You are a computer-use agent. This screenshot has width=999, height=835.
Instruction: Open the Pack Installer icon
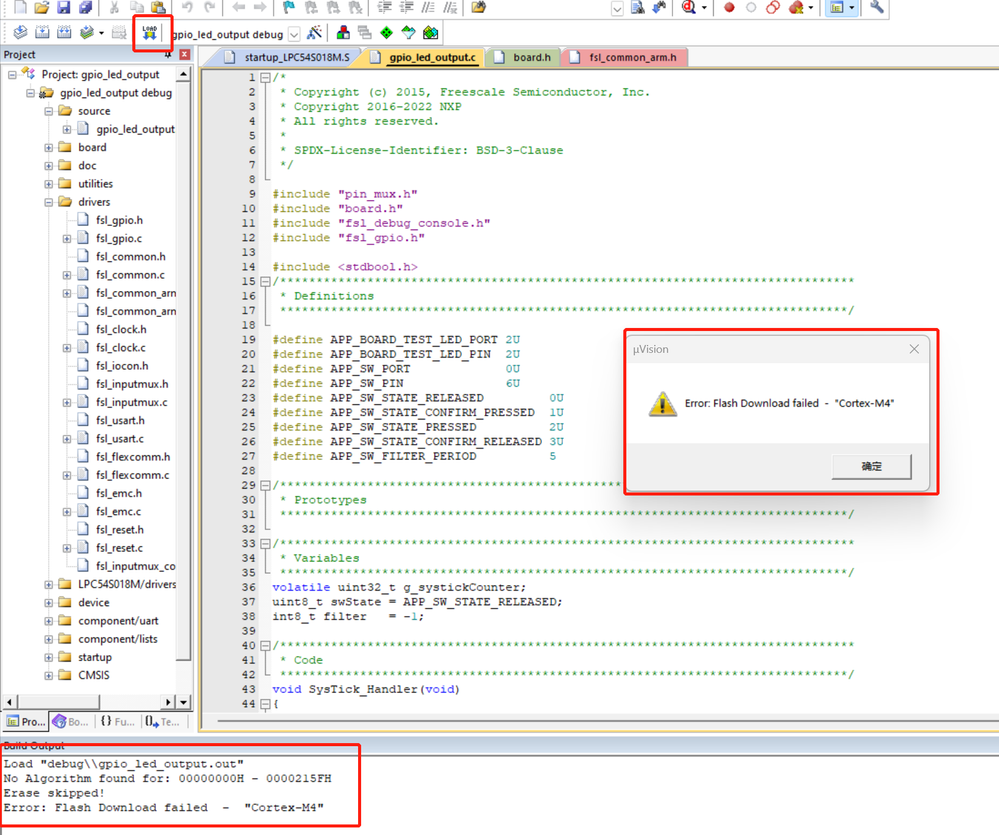(431, 32)
